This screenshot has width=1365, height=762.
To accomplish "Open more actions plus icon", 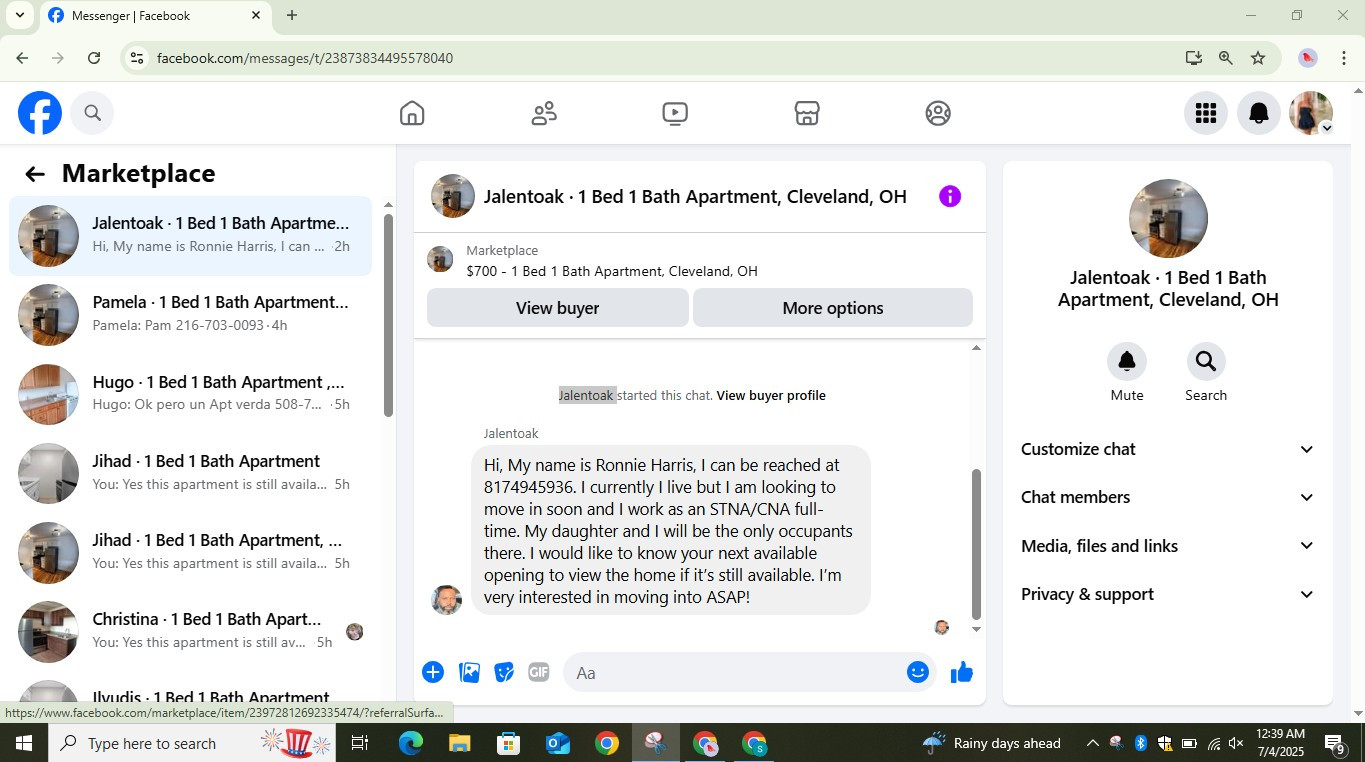I will click(433, 672).
